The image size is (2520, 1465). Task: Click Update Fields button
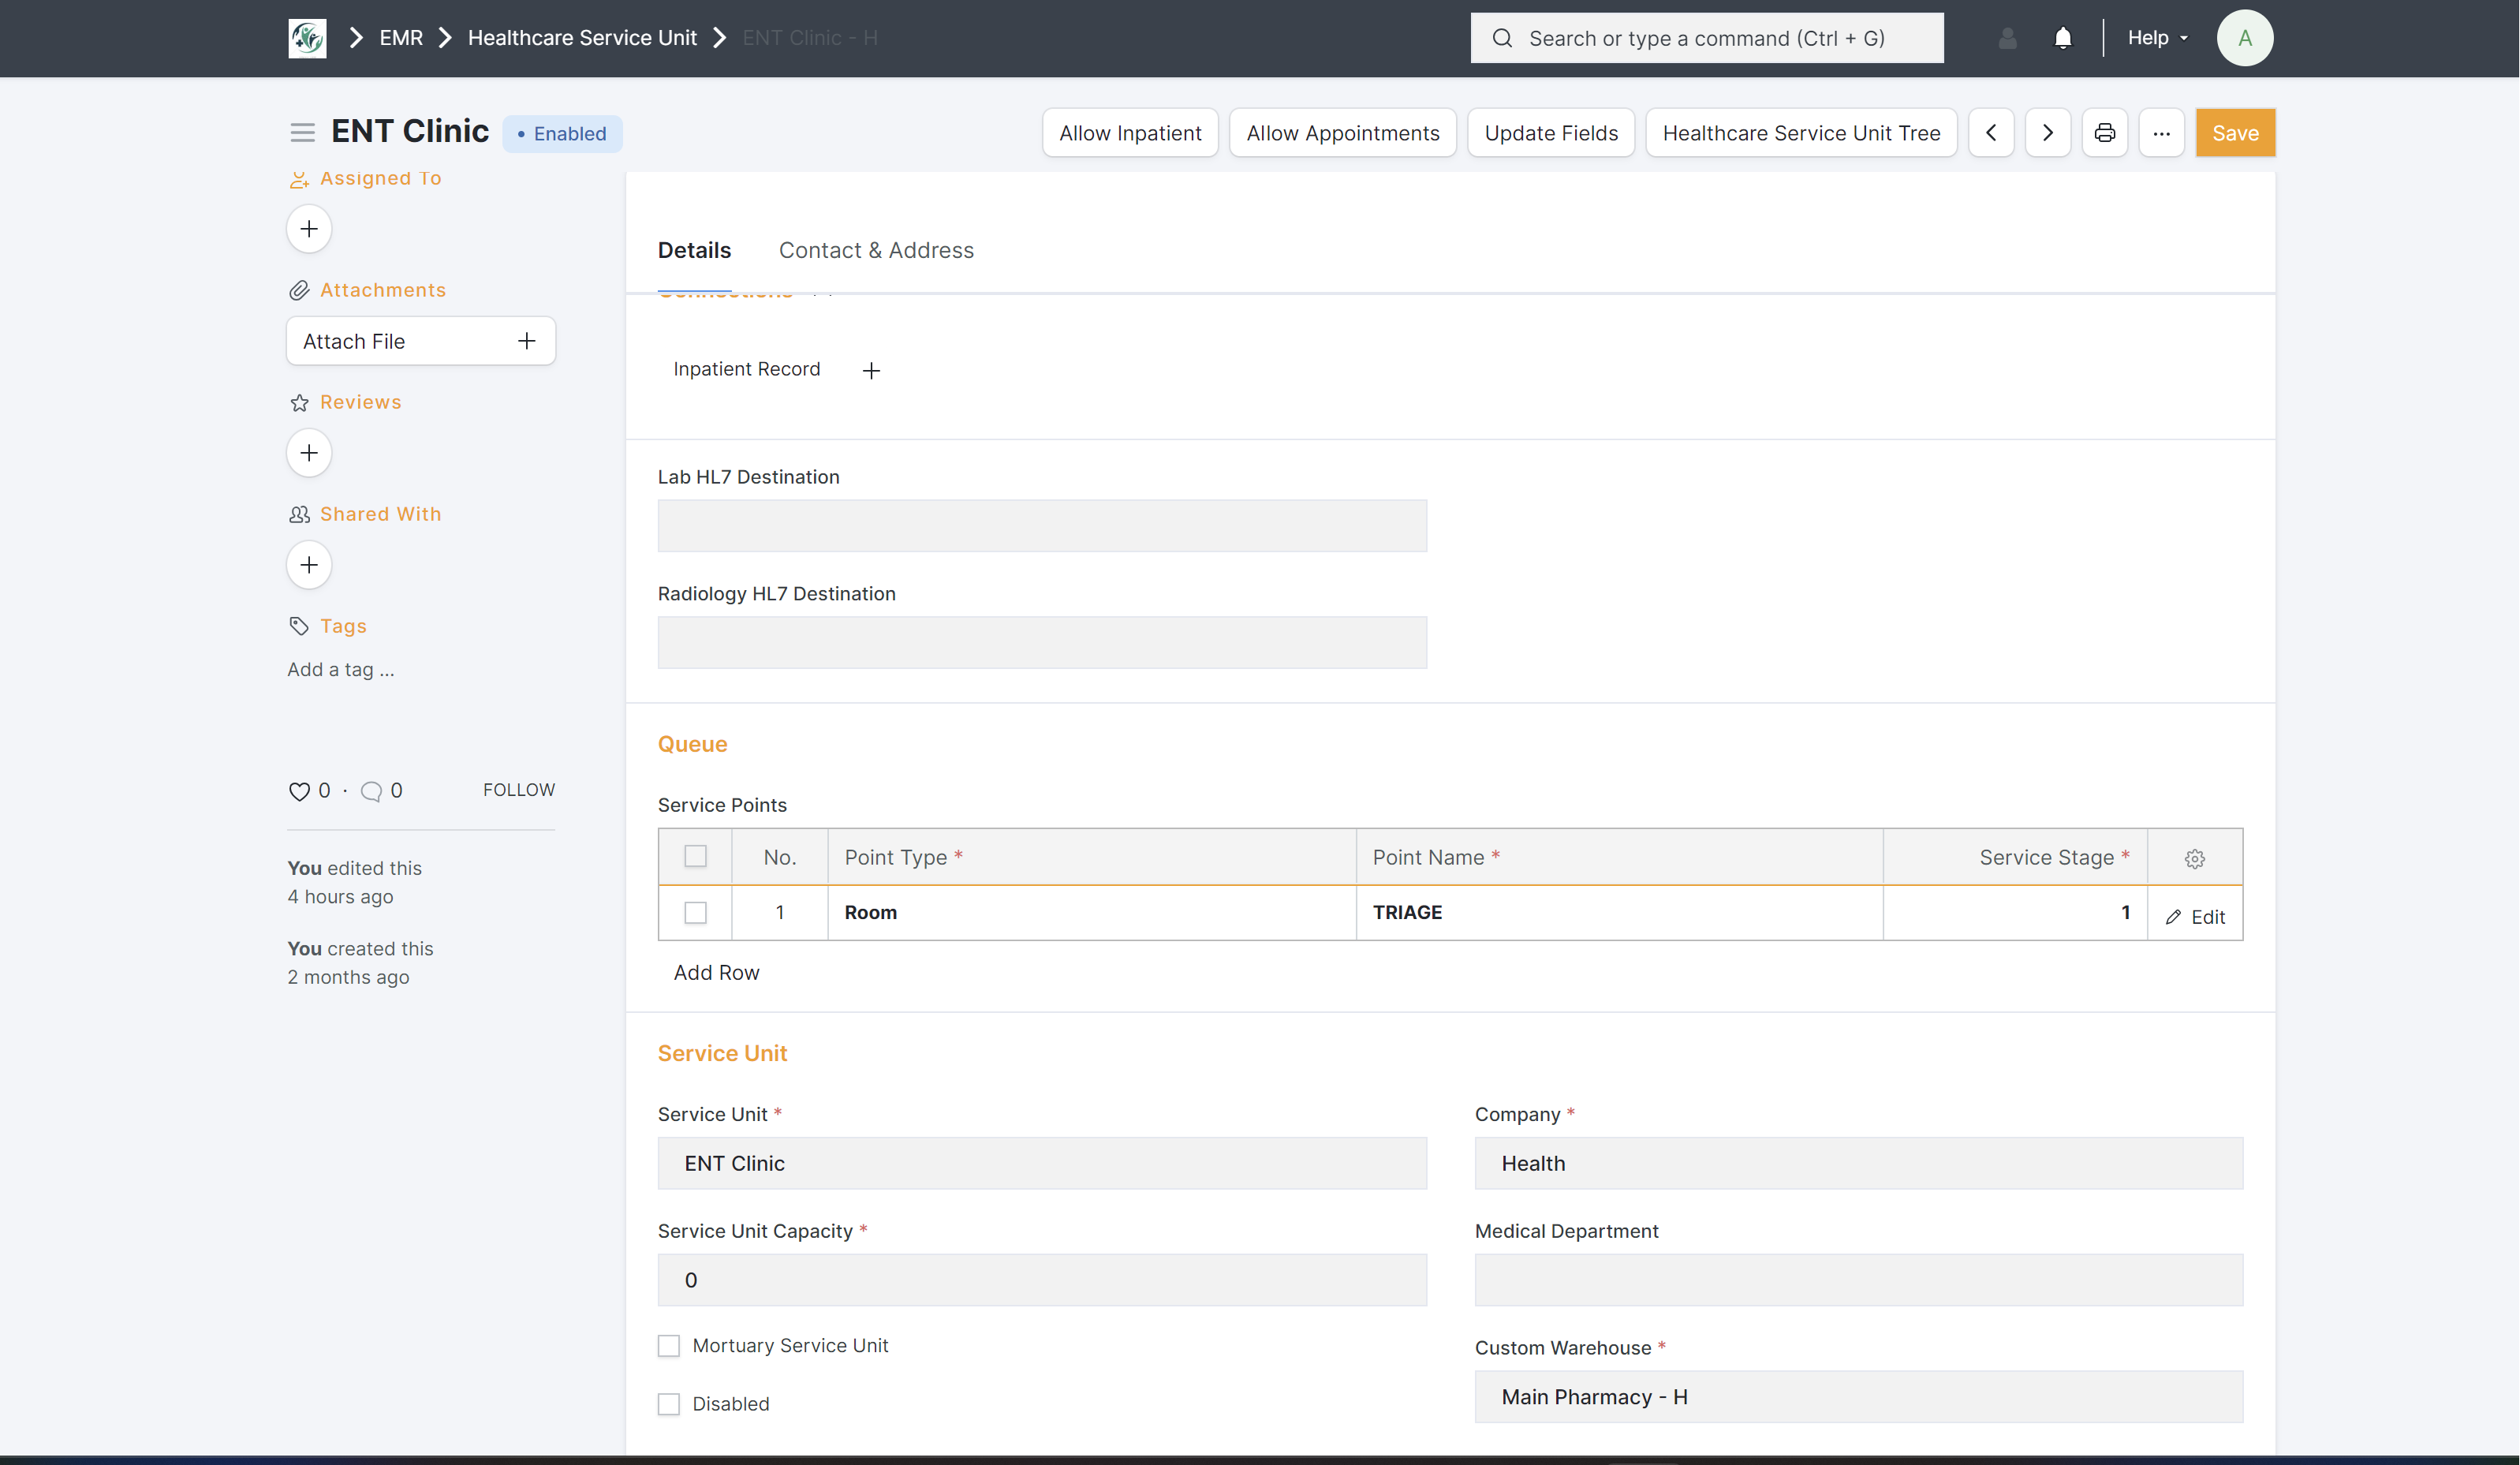click(1551, 133)
